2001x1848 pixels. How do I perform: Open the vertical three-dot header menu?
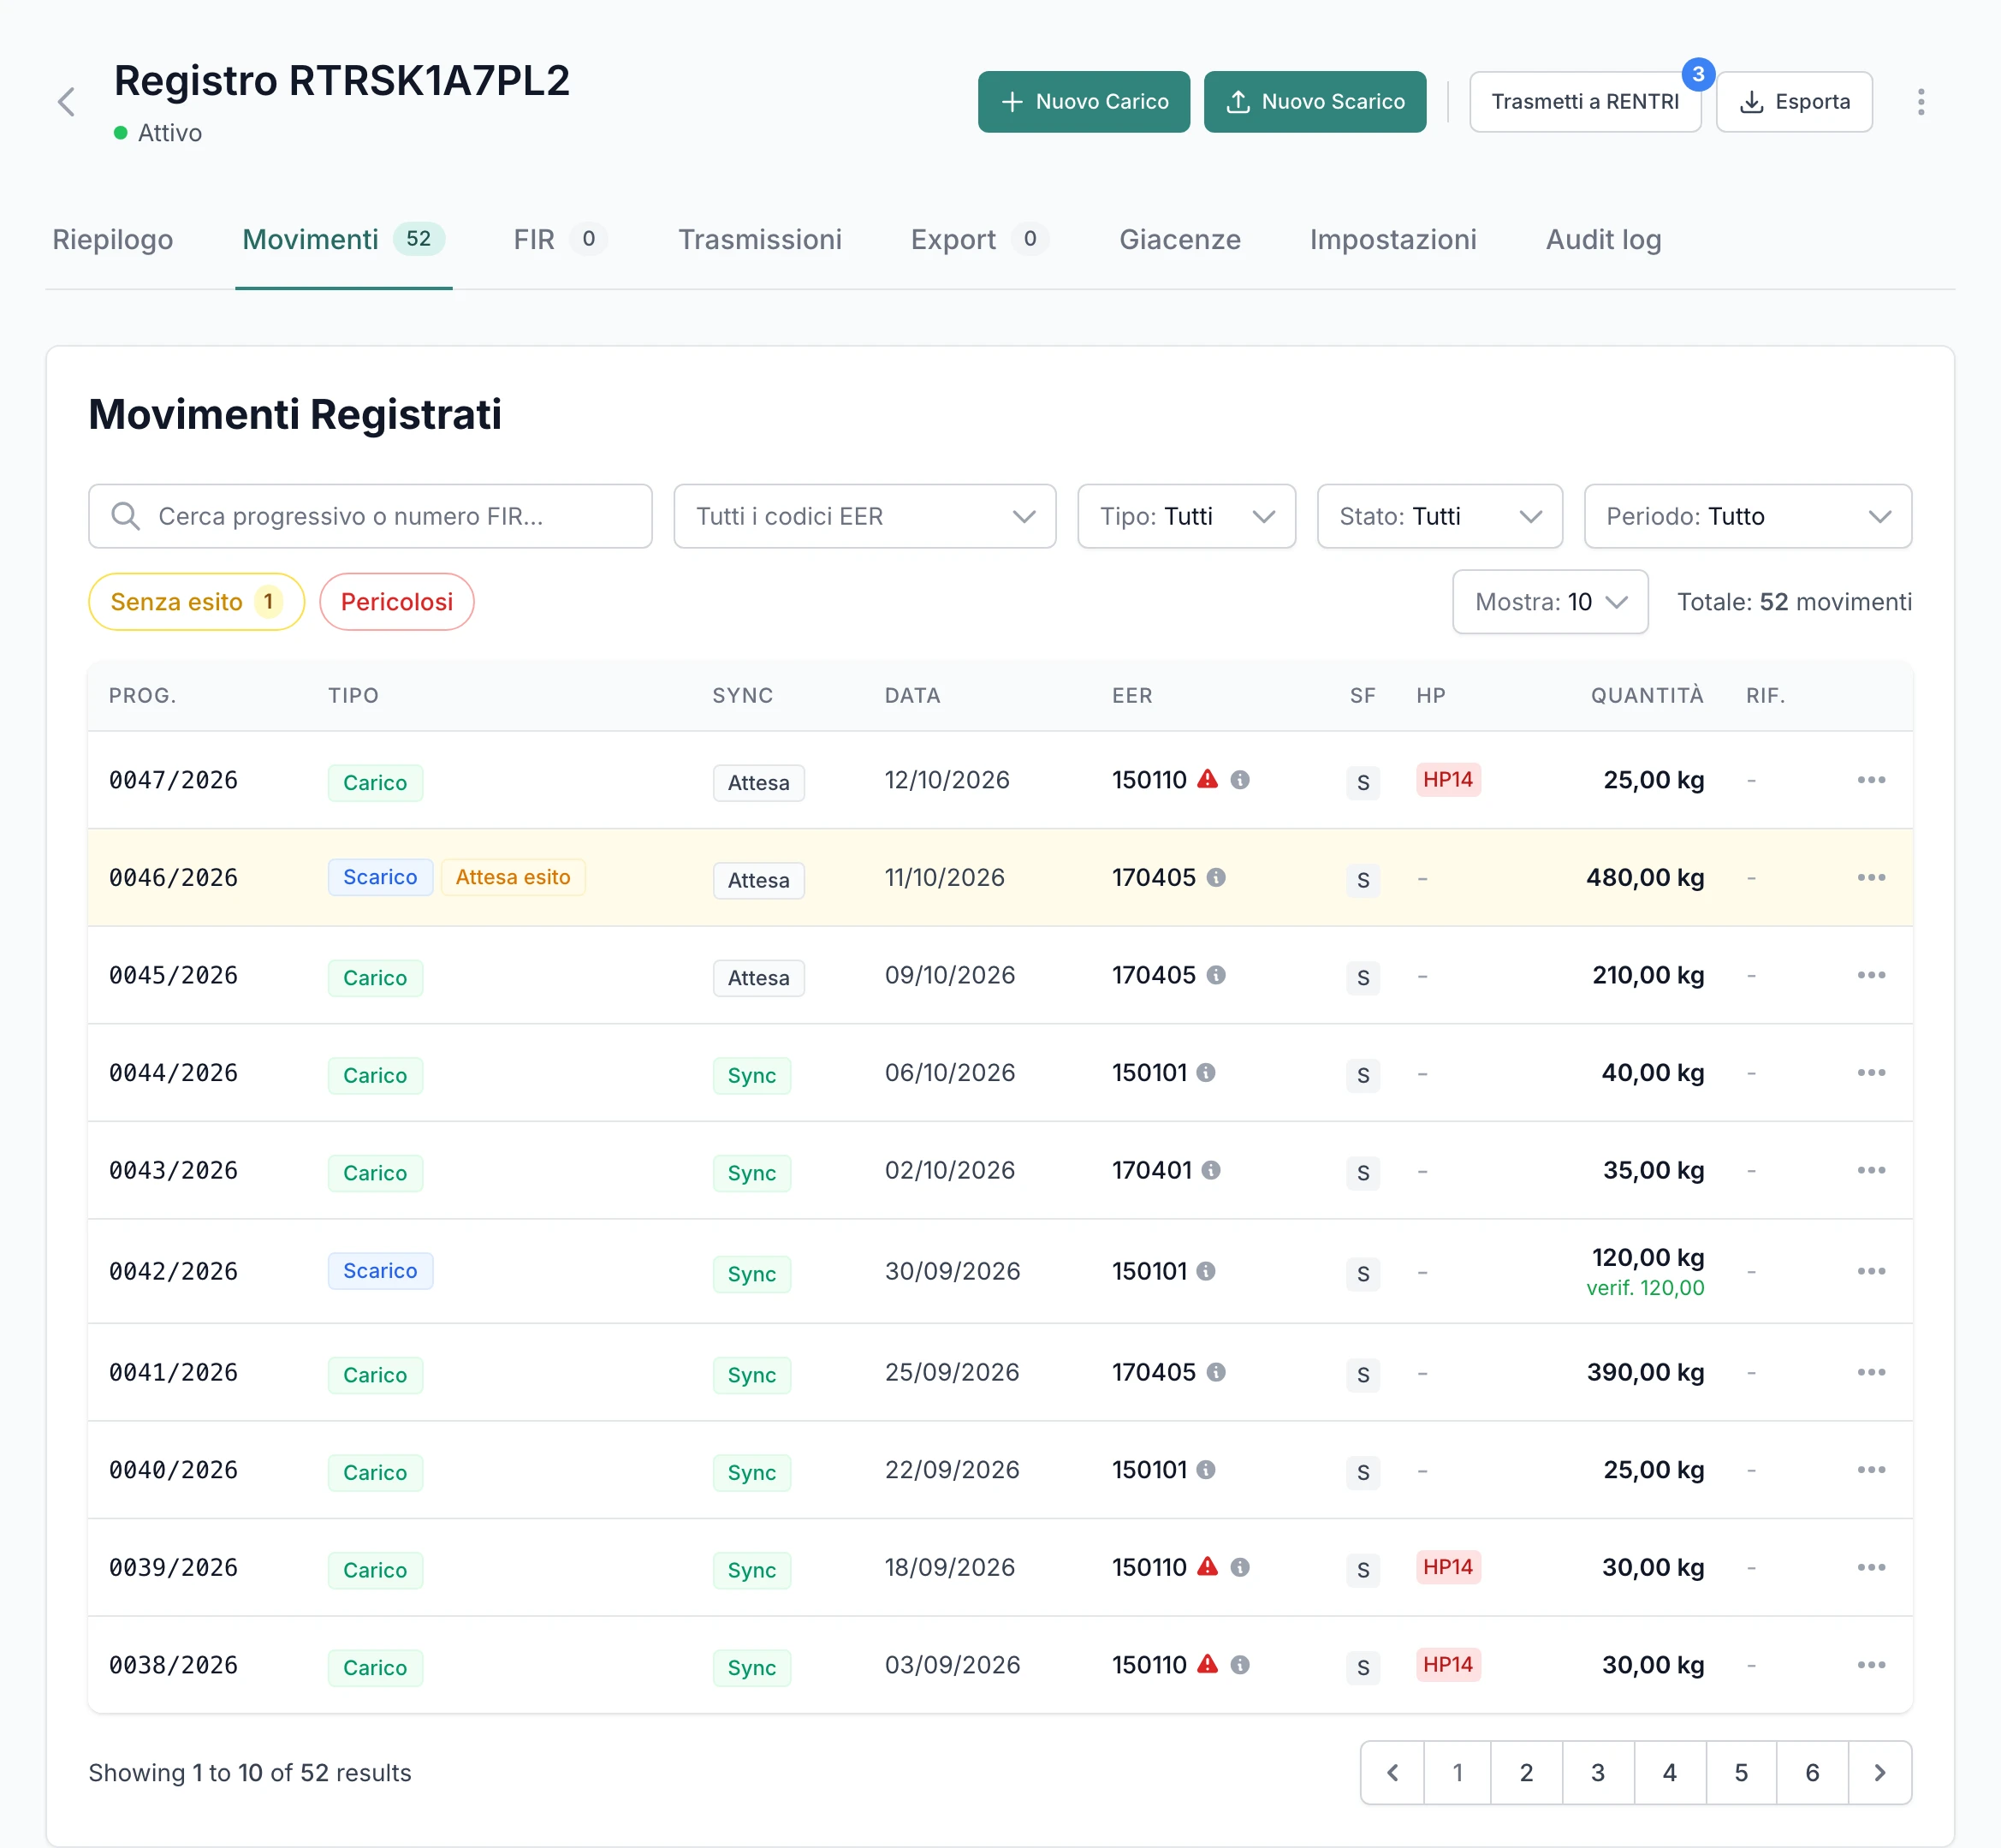click(1920, 101)
